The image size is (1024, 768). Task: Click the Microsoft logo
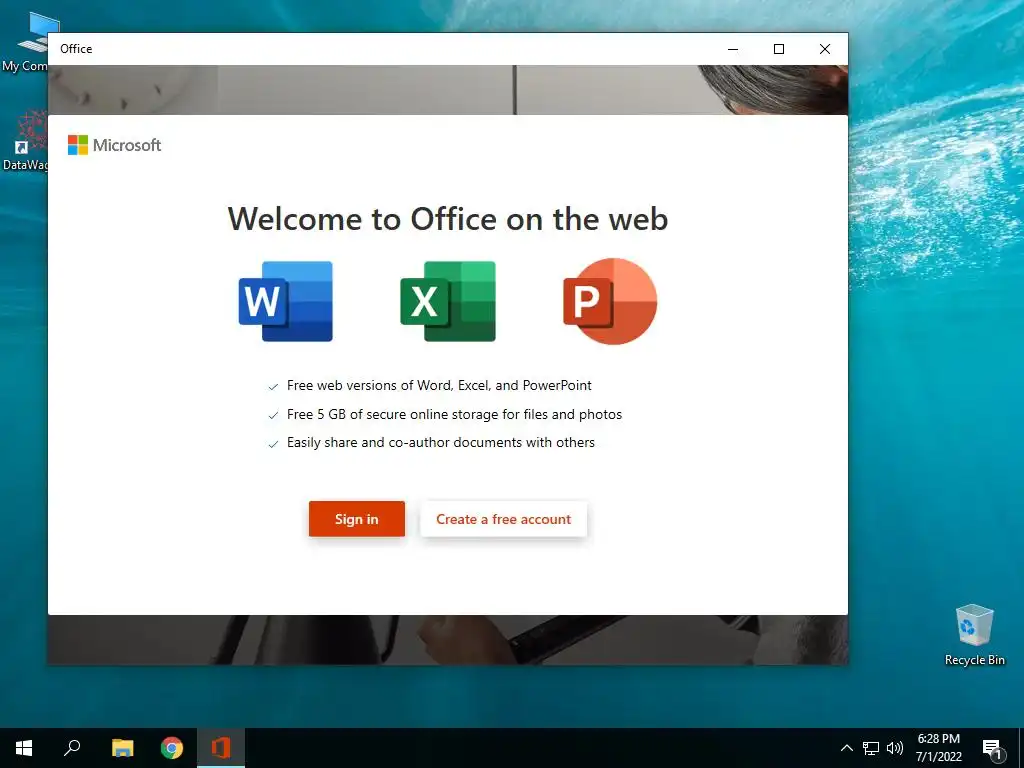(x=114, y=145)
